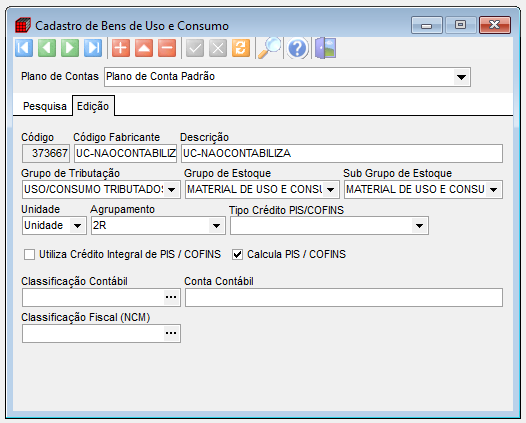Image resolution: width=526 pixels, height=423 pixels.
Task: Close the Cadastro de Bens window
Action: pos(495,25)
